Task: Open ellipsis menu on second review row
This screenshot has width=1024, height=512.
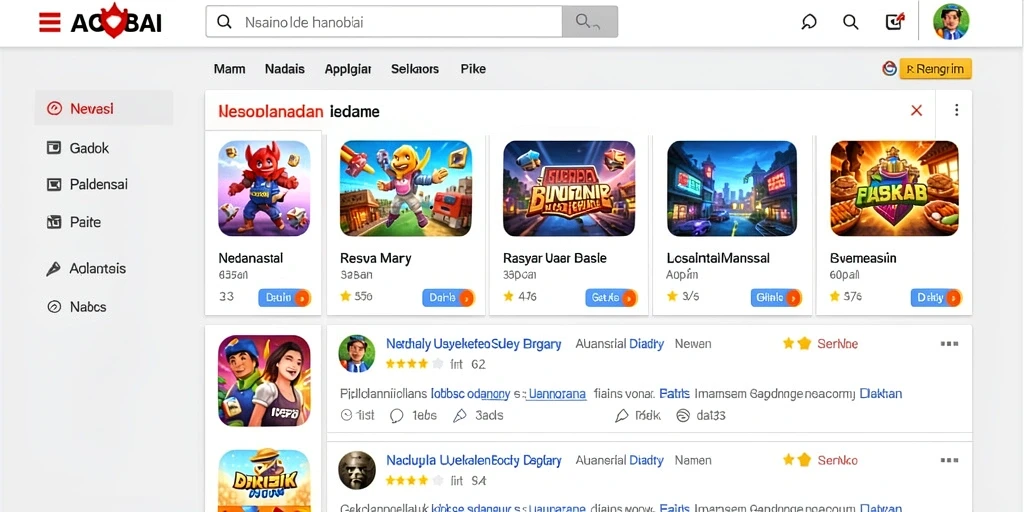Action: (x=949, y=460)
